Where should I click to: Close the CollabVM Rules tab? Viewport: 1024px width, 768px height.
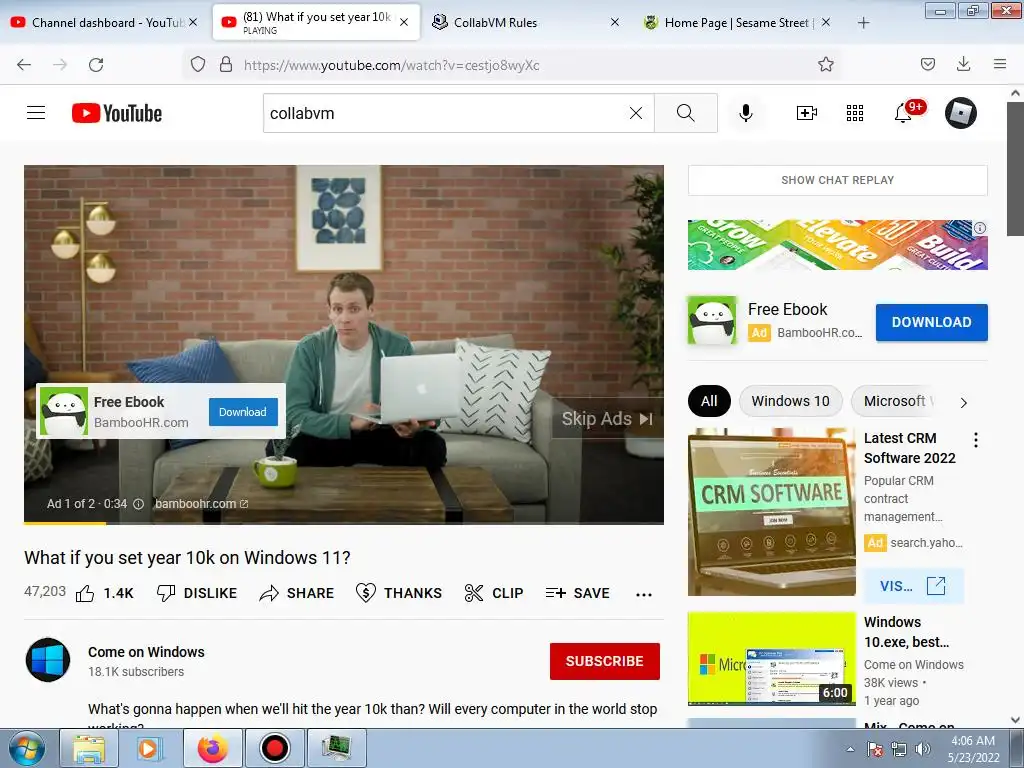(615, 22)
